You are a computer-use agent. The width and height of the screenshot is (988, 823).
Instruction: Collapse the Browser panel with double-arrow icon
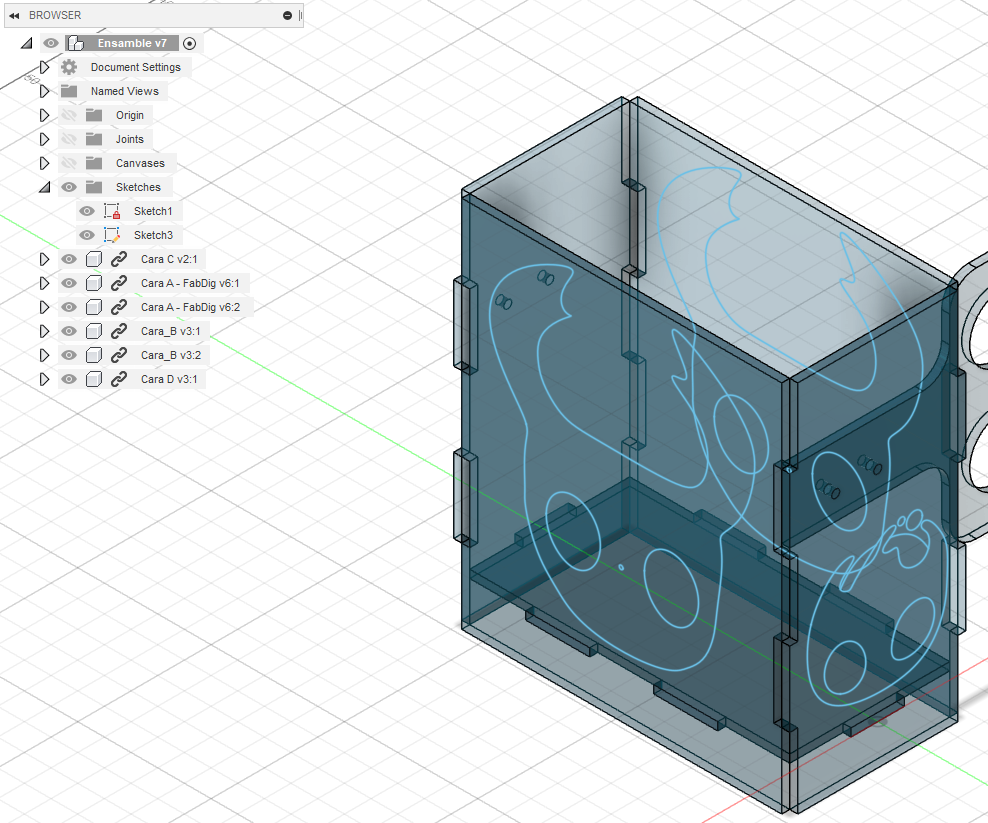14,15
